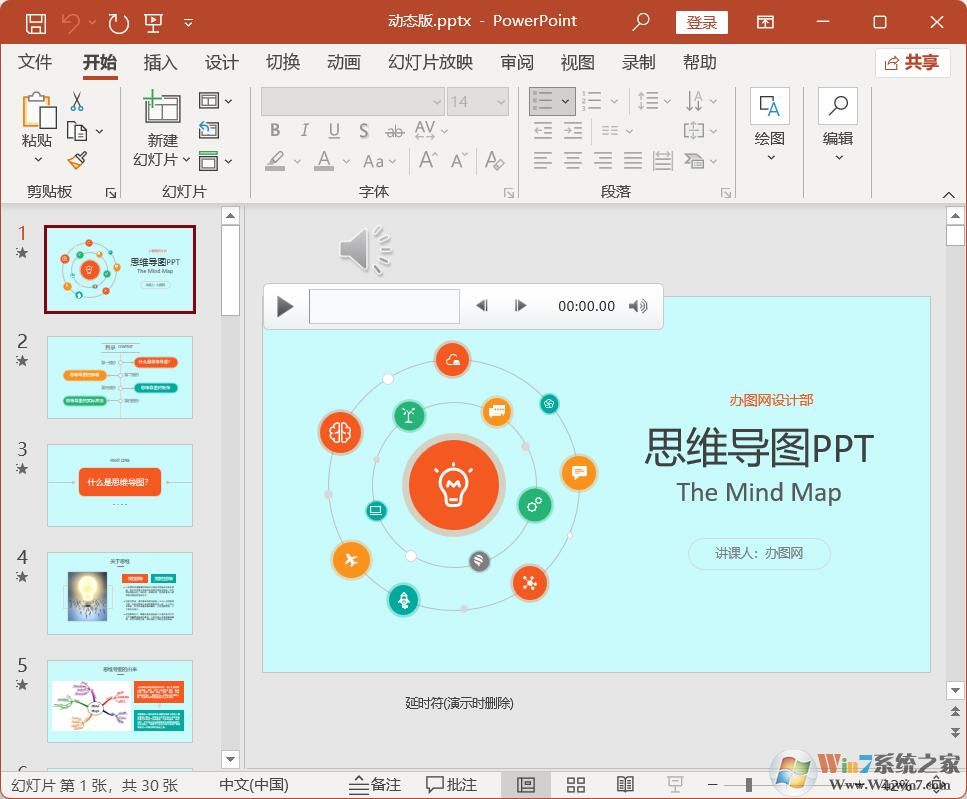Click the Format Painter brush icon

tap(77, 160)
